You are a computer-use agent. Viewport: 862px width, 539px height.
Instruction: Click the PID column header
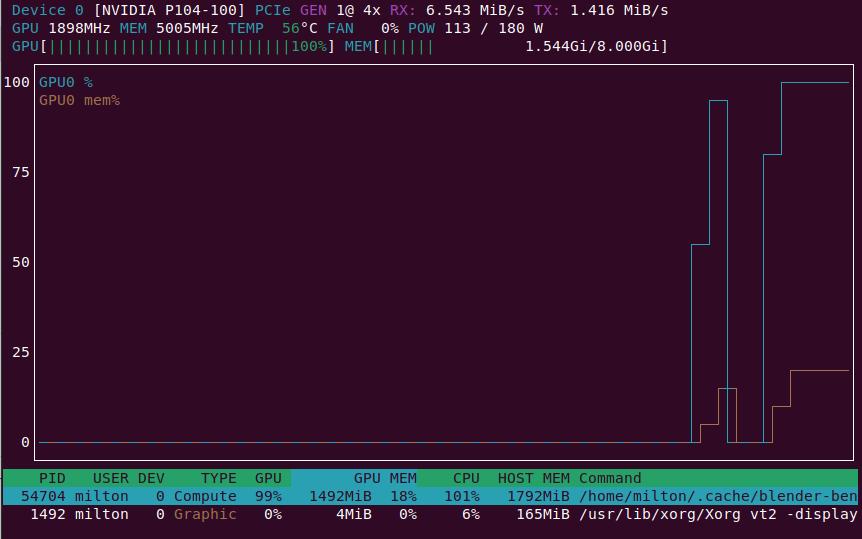pos(51,478)
